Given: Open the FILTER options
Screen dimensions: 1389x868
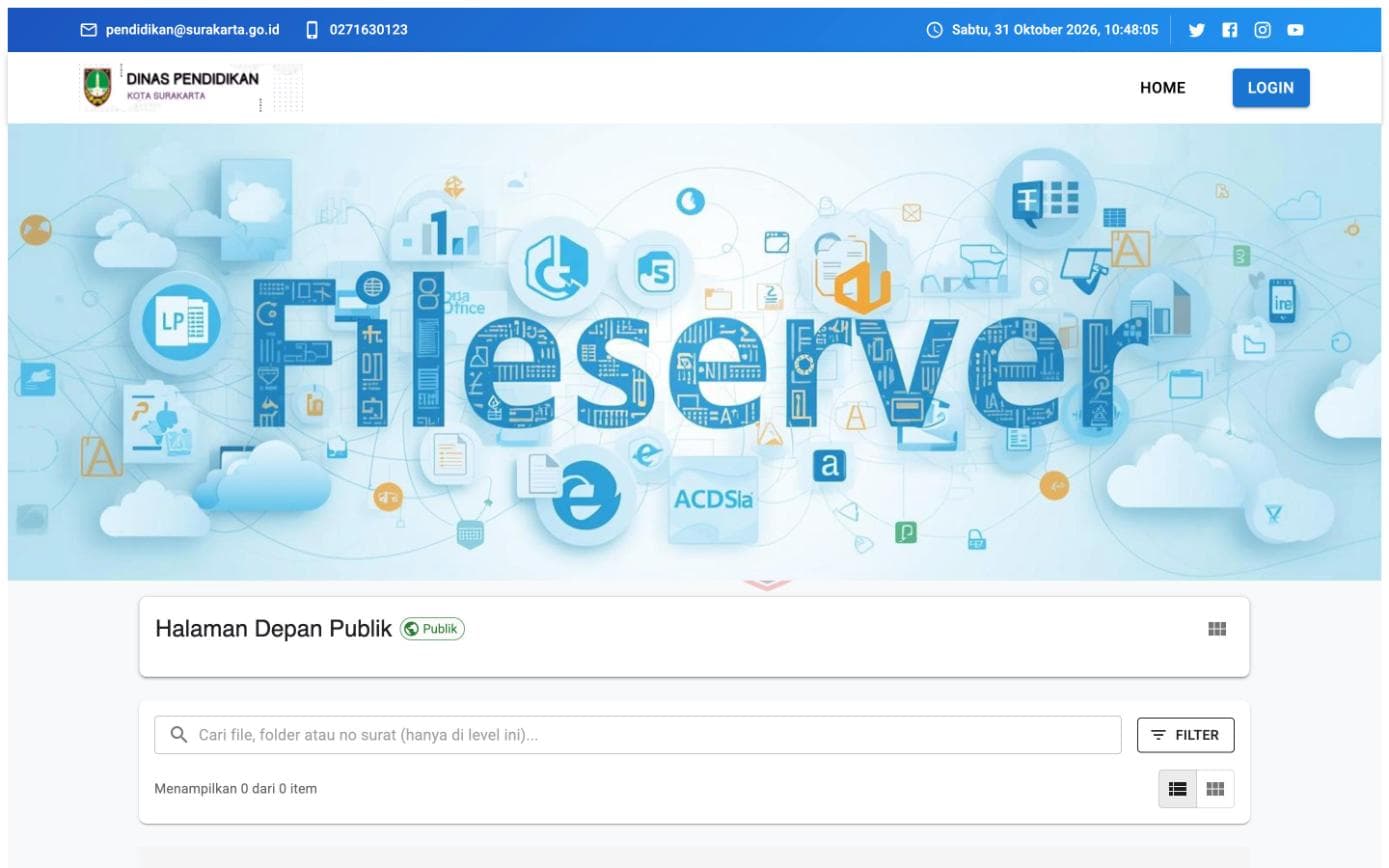Looking at the screenshot, I should (x=1185, y=735).
